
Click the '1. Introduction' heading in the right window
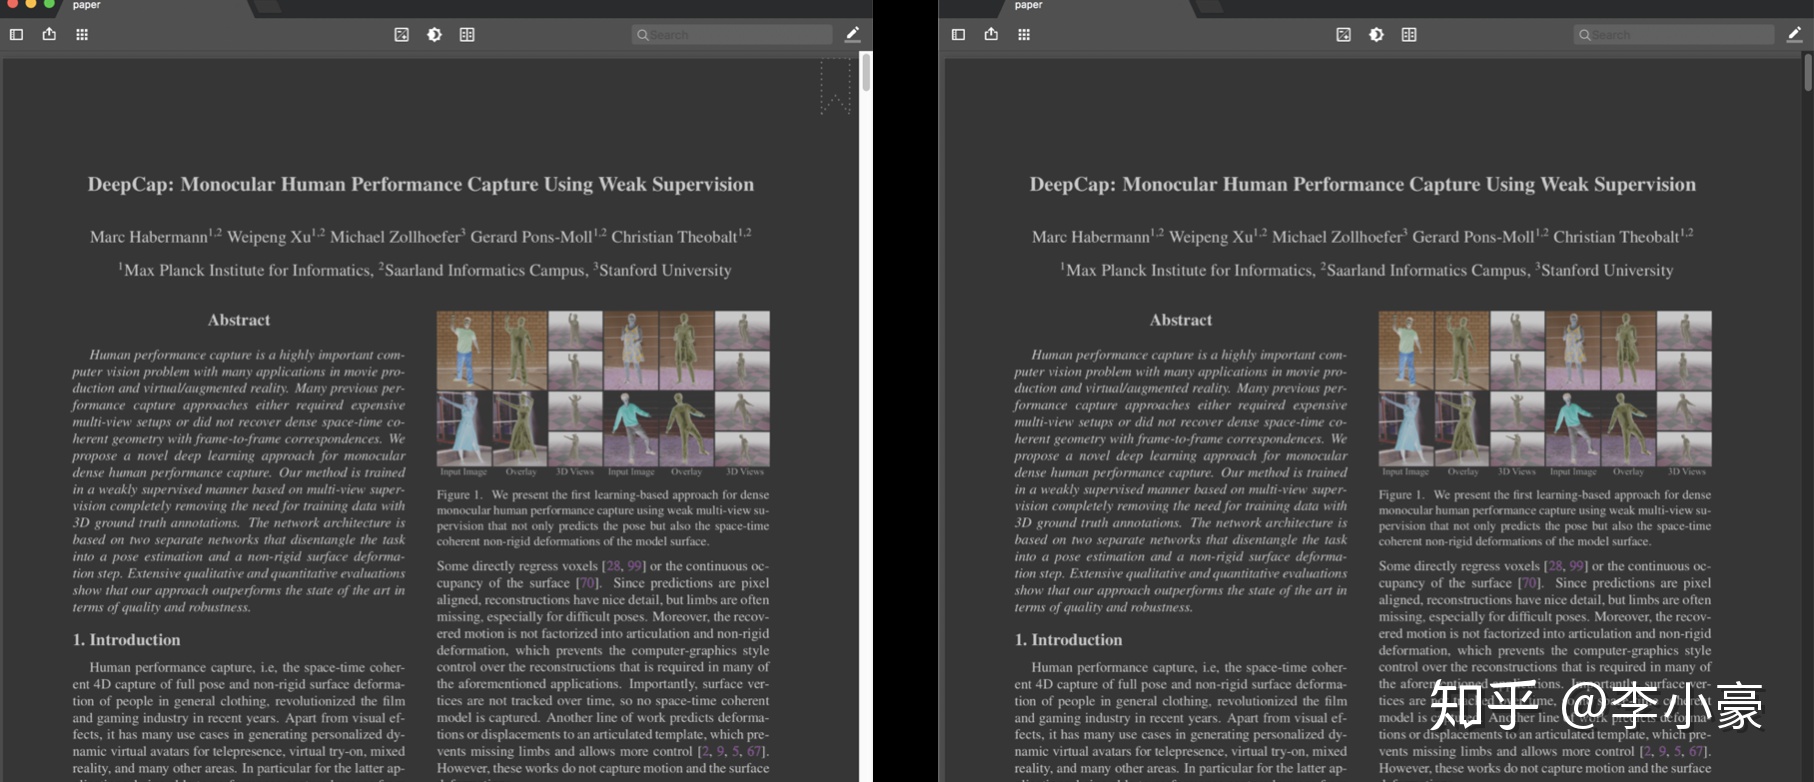pyautogui.click(x=1069, y=640)
